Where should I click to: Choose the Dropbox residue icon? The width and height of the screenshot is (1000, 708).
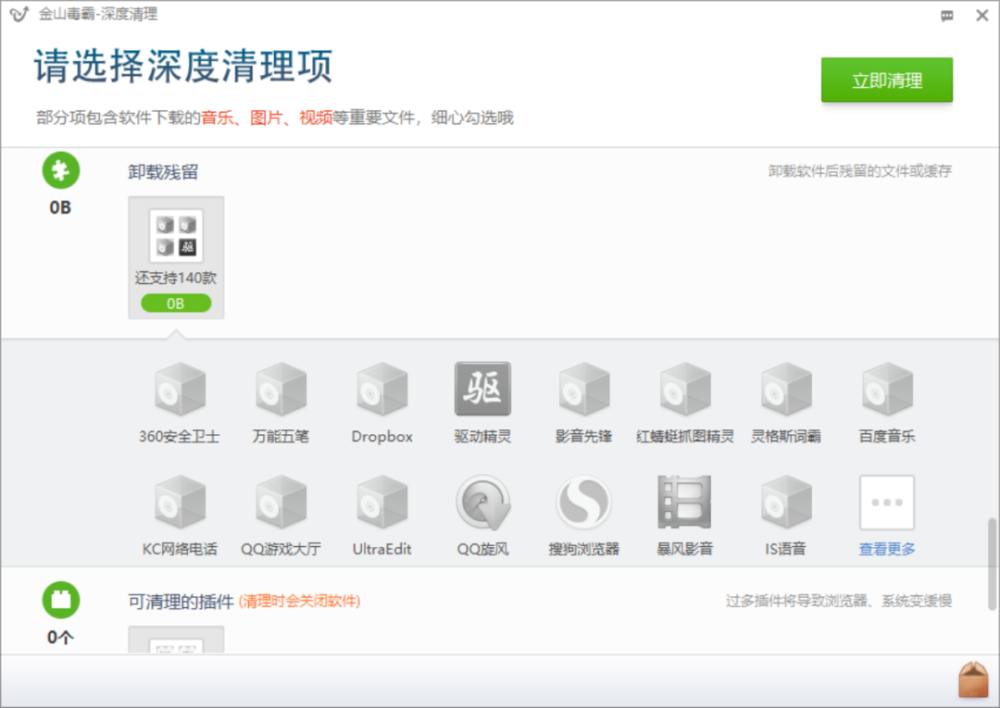pos(382,389)
